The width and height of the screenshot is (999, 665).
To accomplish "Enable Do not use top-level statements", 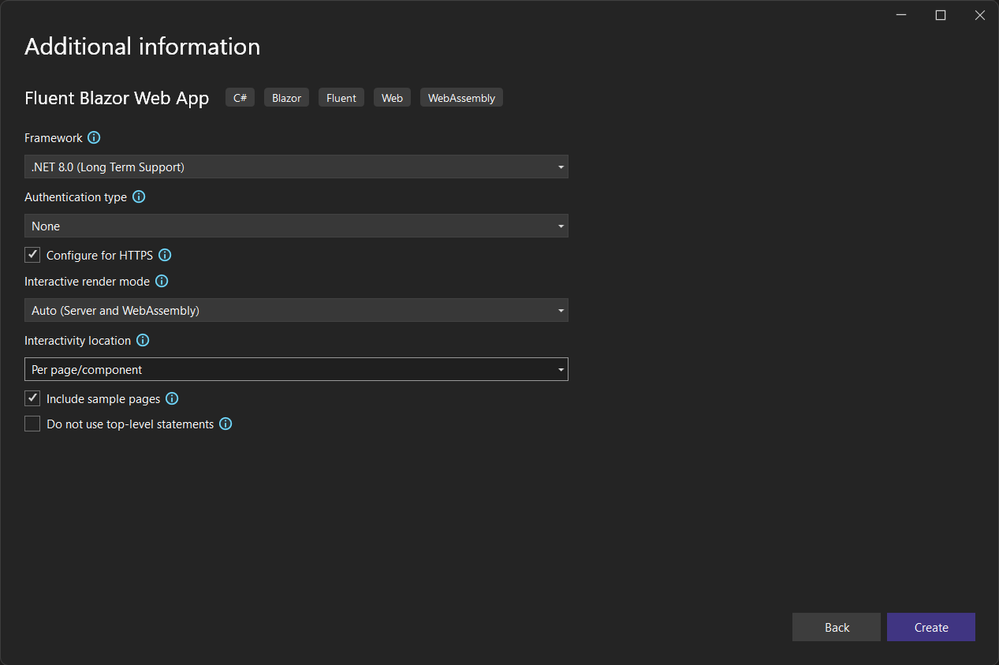I will coord(32,424).
